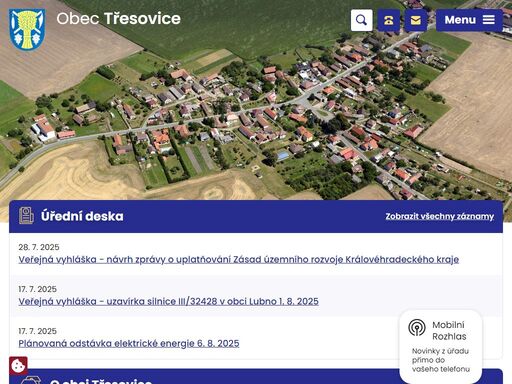Click the Třesovice coat of arms logo

click(x=27, y=30)
